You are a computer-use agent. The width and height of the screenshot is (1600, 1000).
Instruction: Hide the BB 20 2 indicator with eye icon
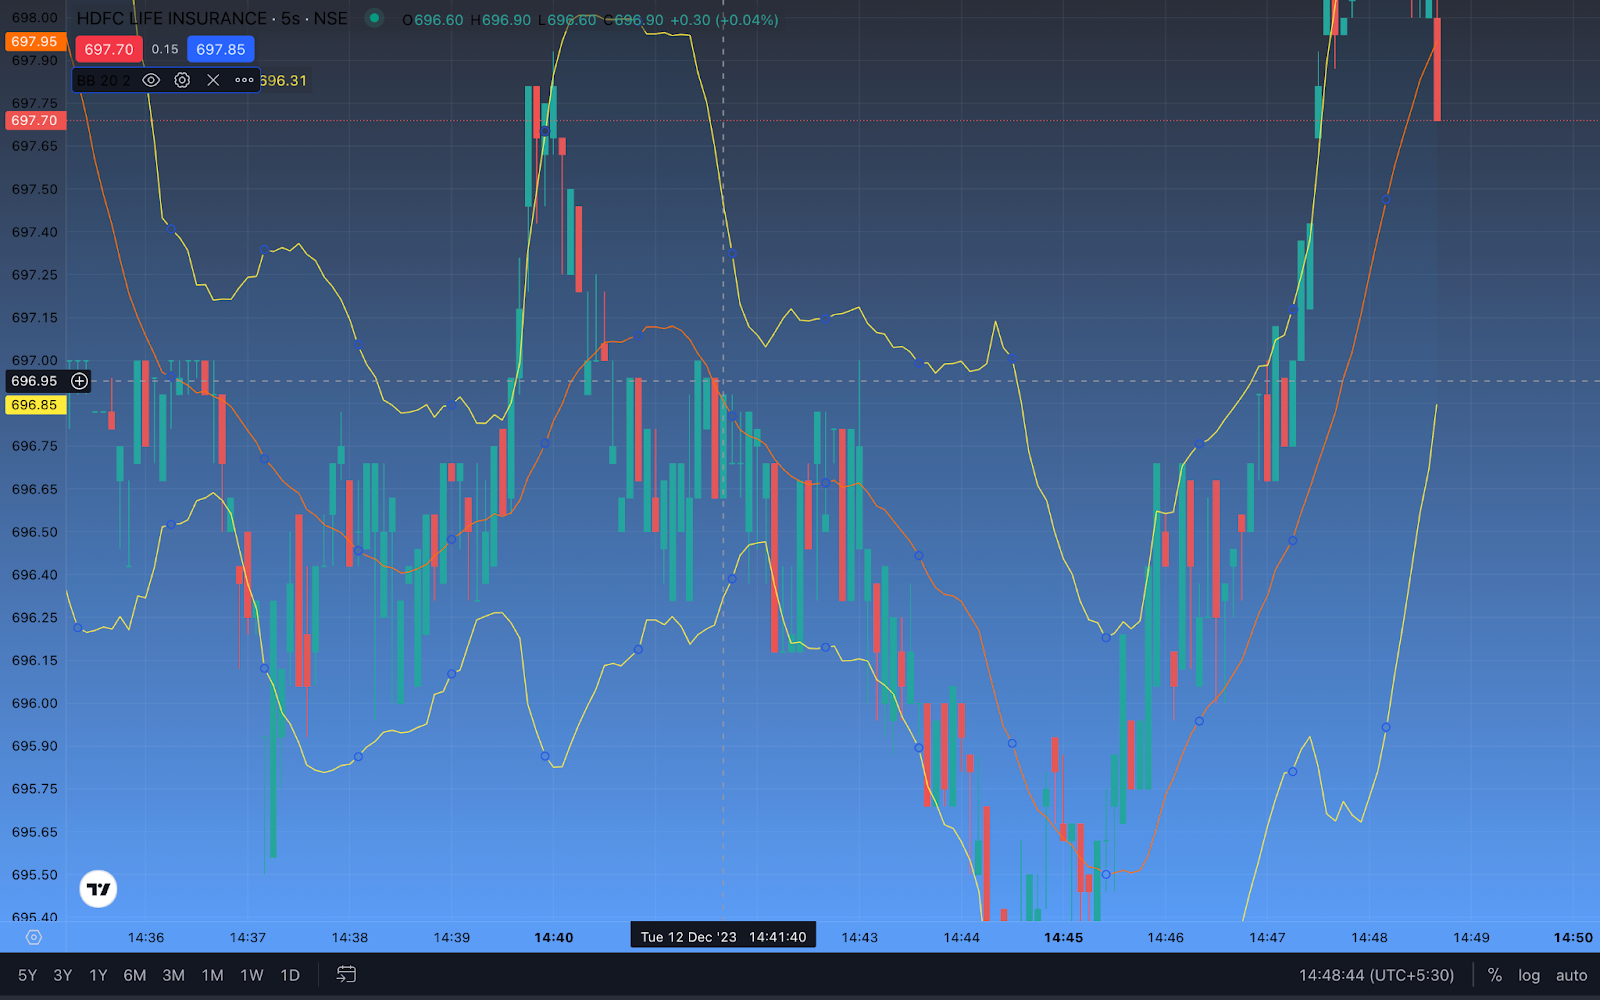[x=151, y=80]
